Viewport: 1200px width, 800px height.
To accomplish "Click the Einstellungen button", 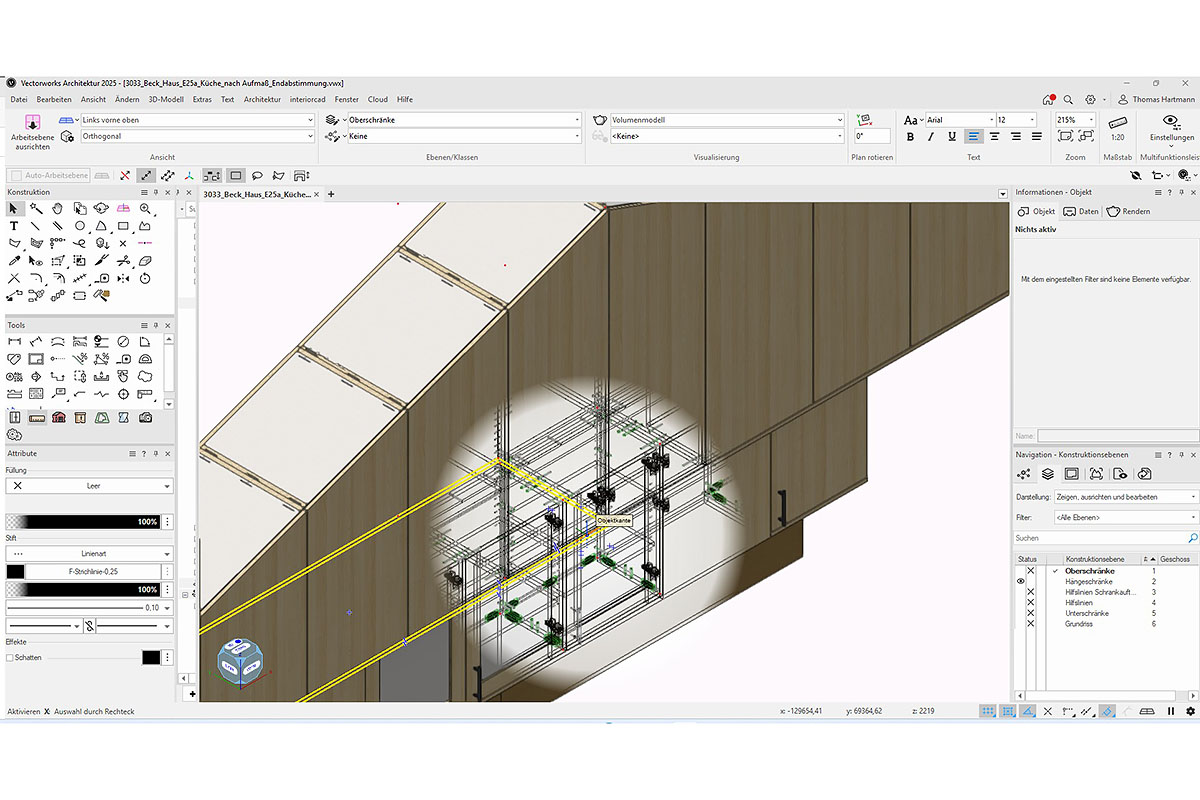I will [1171, 126].
